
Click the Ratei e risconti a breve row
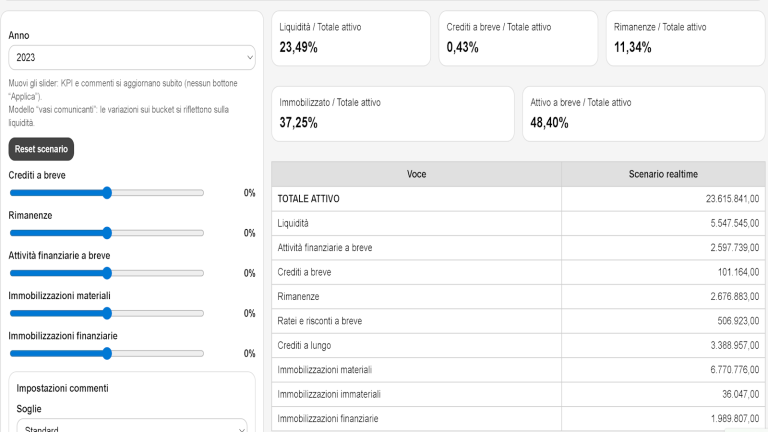tap(518, 321)
